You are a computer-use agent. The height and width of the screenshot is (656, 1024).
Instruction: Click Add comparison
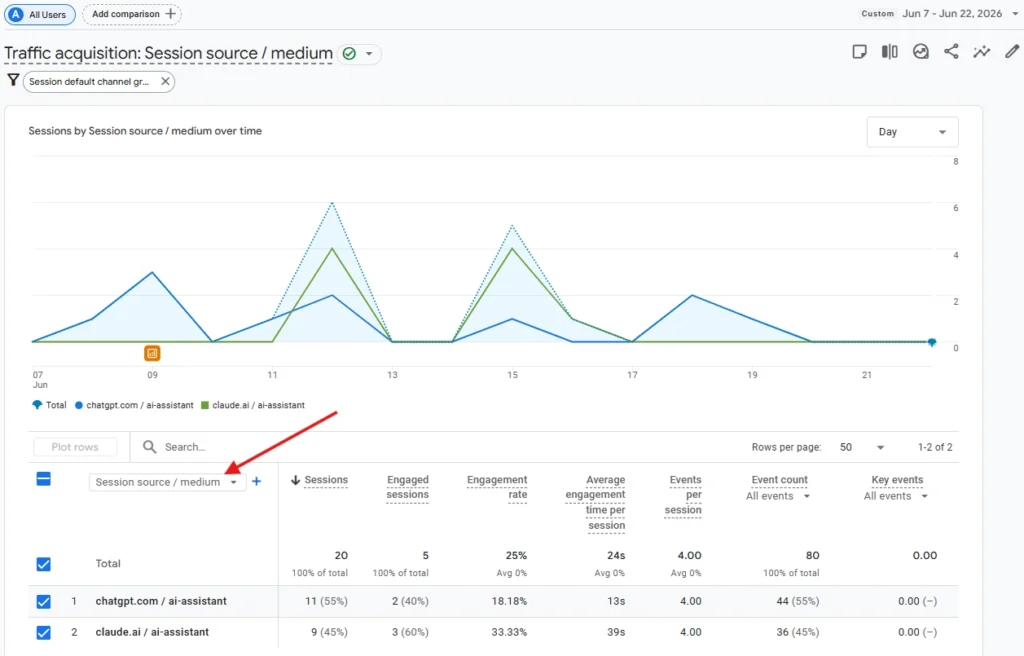132,14
